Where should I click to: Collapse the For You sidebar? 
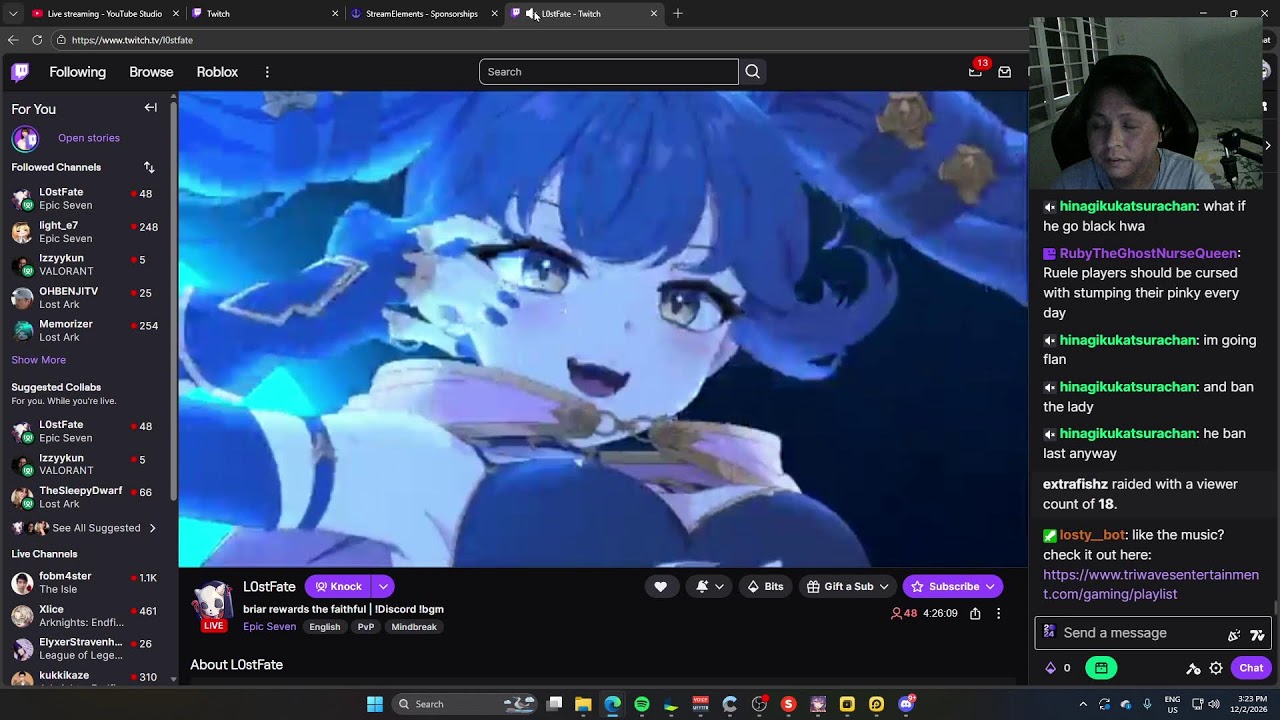[151, 108]
